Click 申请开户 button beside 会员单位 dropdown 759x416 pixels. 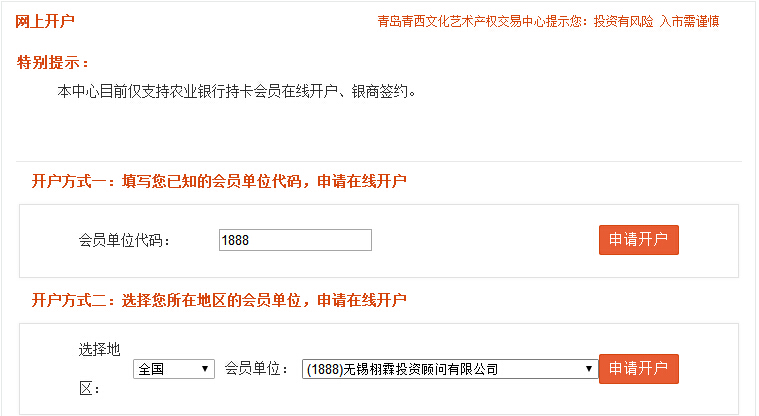pyautogui.click(x=638, y=368)
